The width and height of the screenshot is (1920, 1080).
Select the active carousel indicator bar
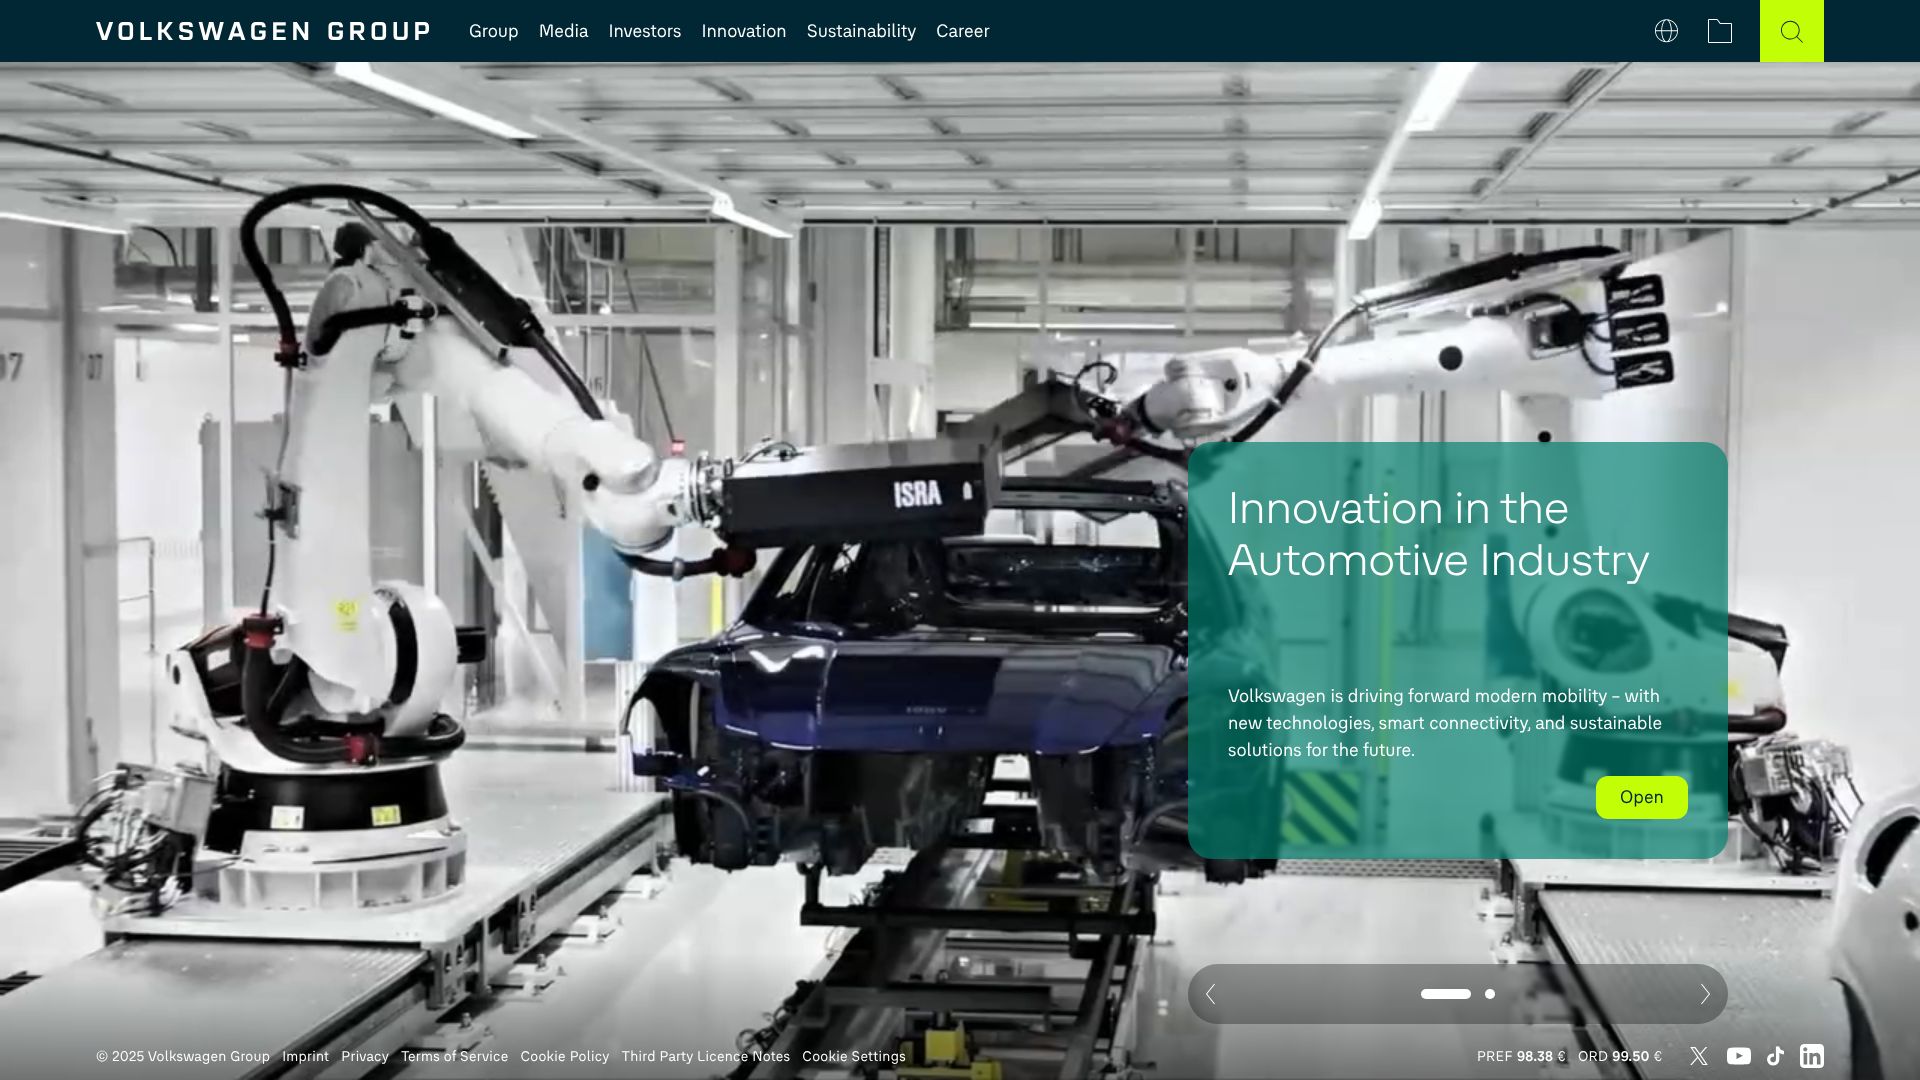click(x=1445, y=994)
